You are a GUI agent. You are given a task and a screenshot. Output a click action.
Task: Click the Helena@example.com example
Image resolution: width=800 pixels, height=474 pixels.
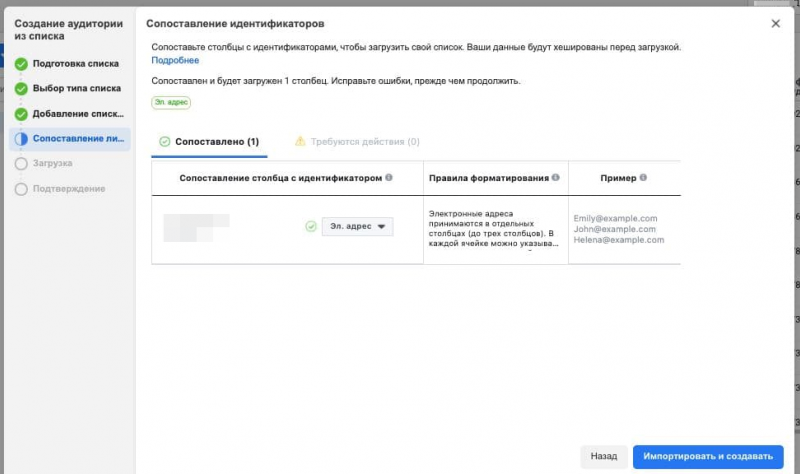click(619, 240)
